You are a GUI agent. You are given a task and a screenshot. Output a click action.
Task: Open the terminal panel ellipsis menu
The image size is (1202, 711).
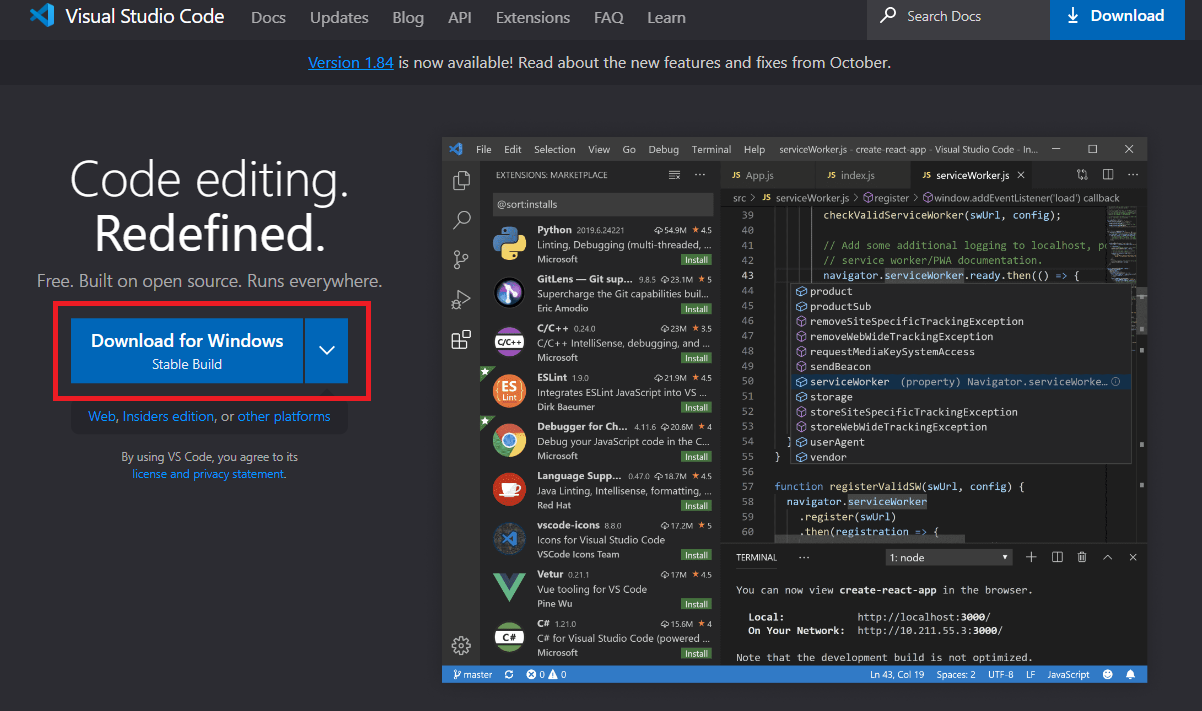pos(804,557)
